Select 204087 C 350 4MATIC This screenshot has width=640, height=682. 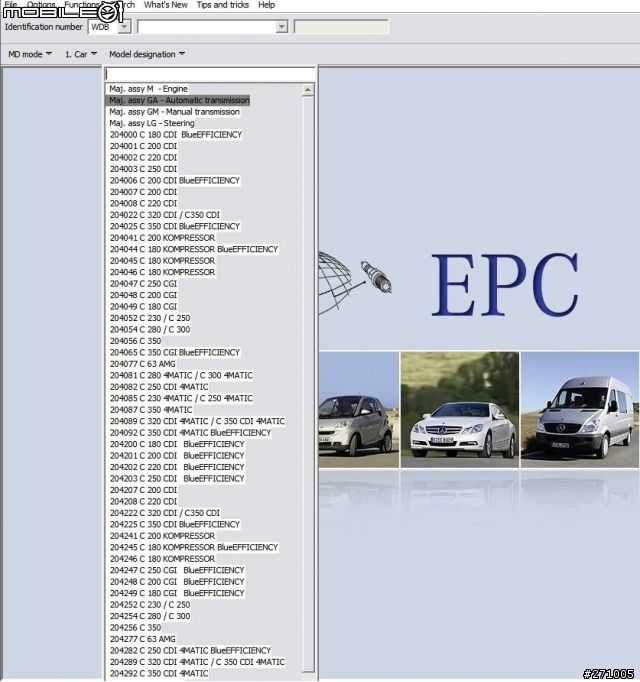pyautogui.click(x=151, y=410)
